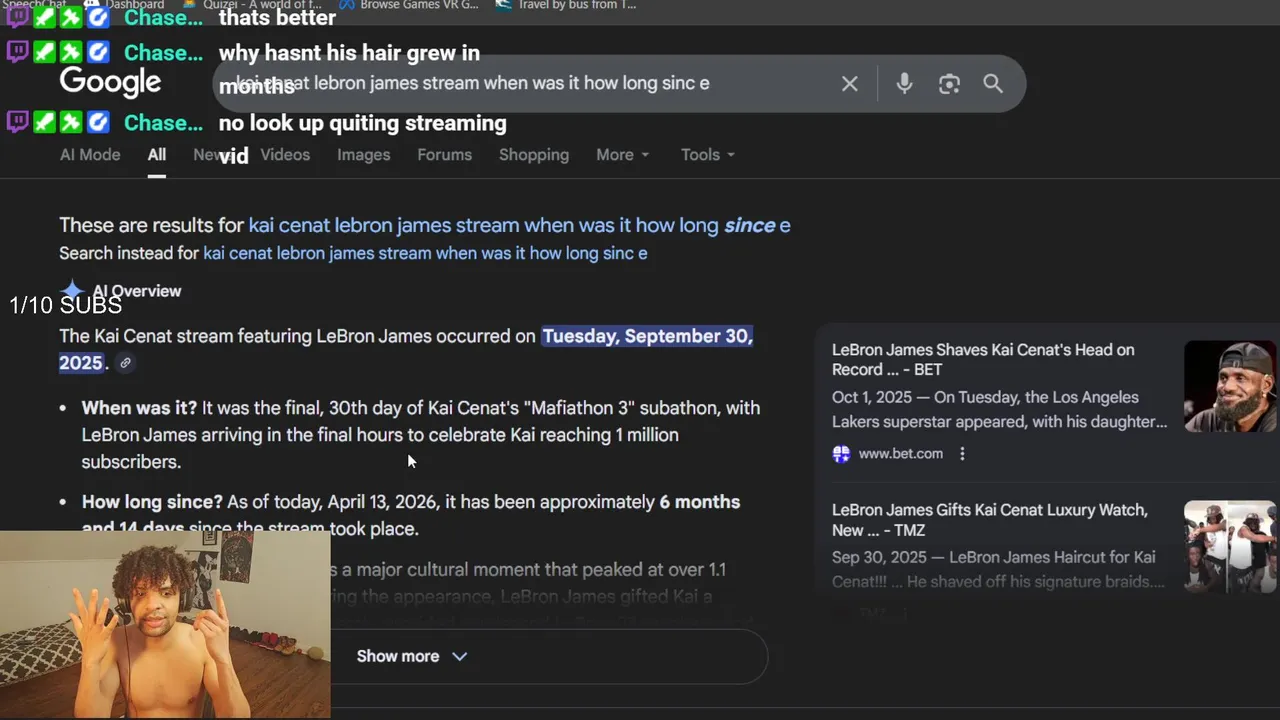Switch to Travel by bus browser tab

coord(565,5)
